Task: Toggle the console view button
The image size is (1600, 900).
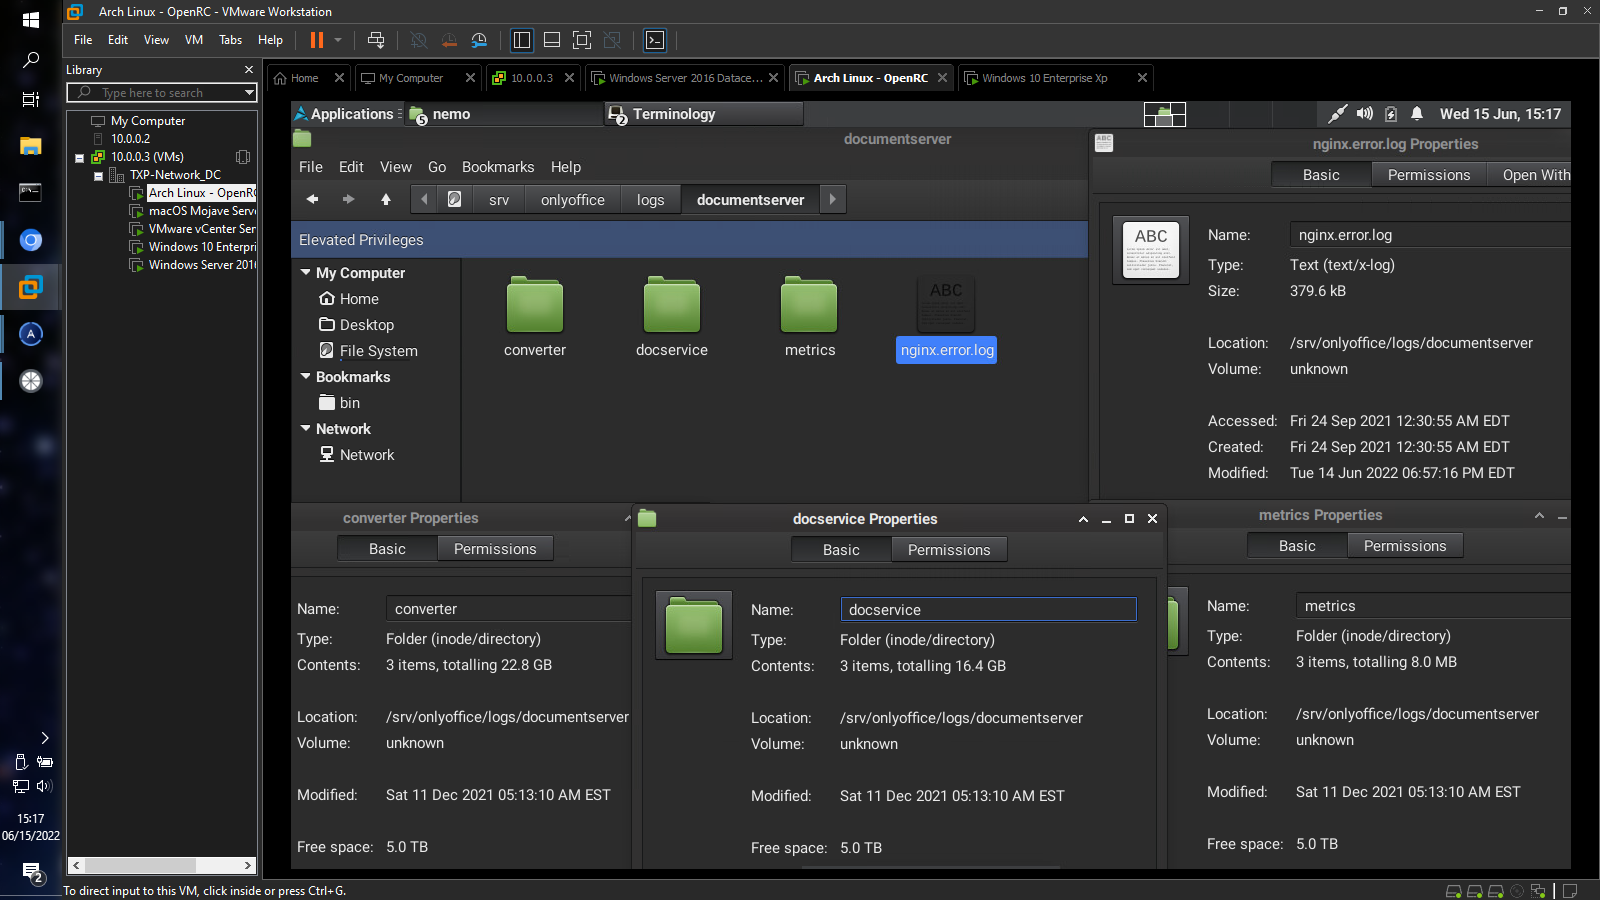Action: [655, 40]
